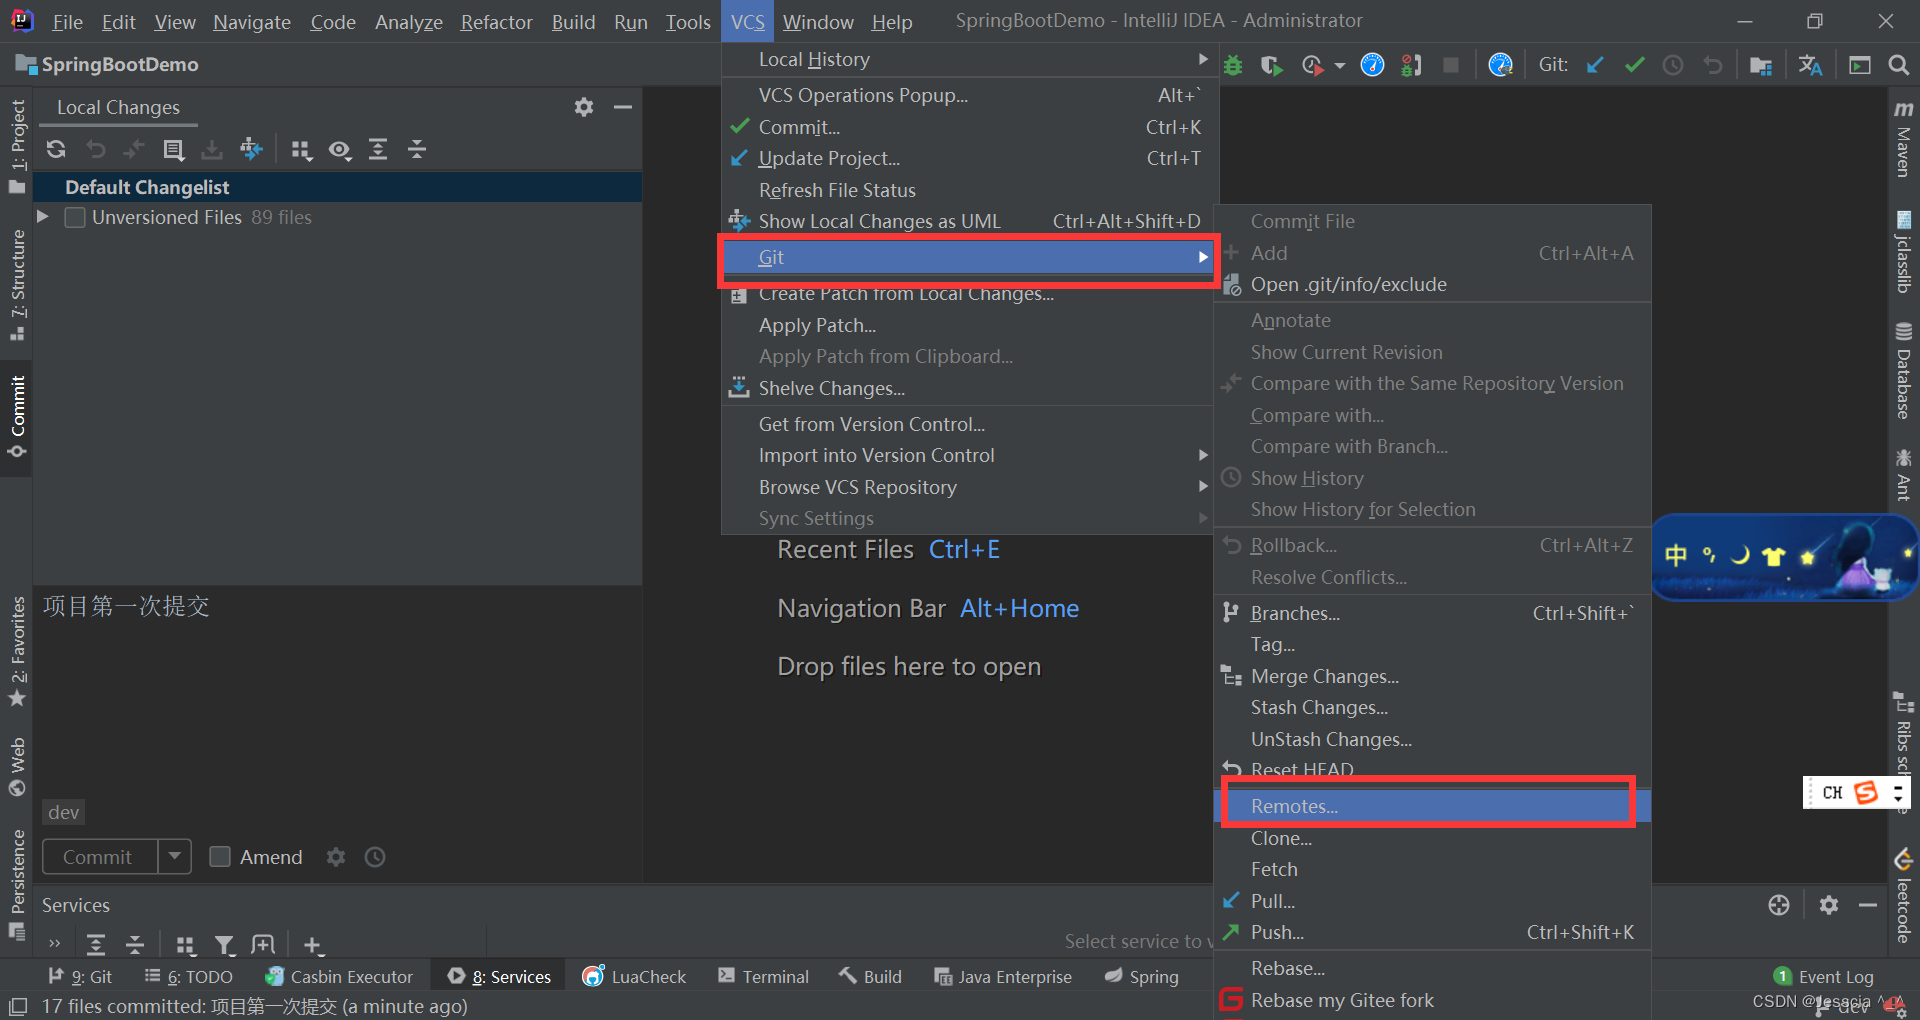The width and height of the screenshot is (1920, 1020).
Task: Click the Run Anything window icon
Action: [x=1860, y=65]
